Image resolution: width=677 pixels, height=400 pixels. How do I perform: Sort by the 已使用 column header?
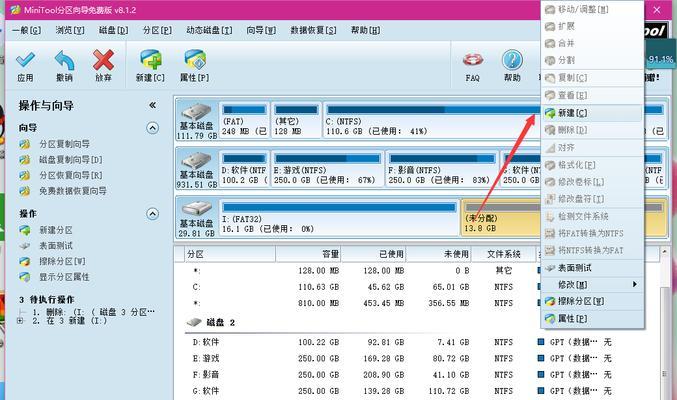pyautogui.click(x=374, y=254)
